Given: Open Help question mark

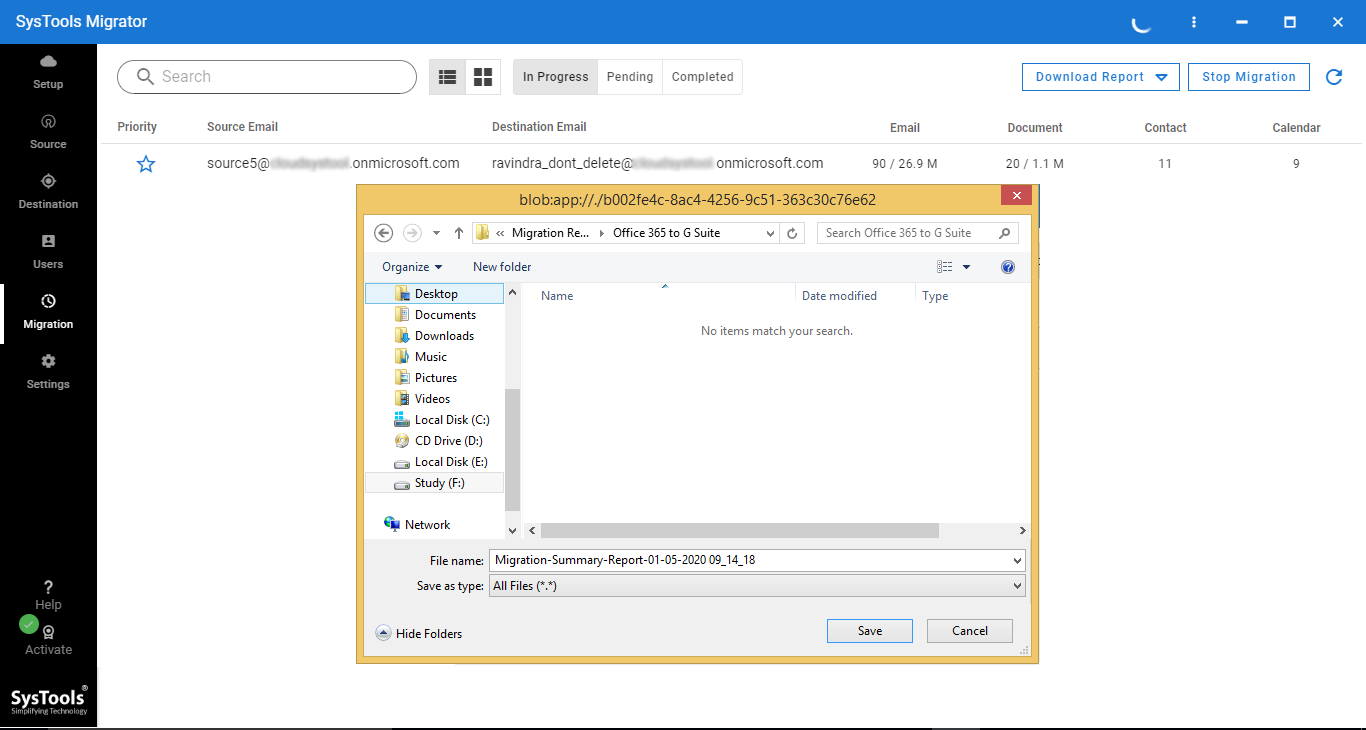Looking at the screenshot, I should point(48,587).
